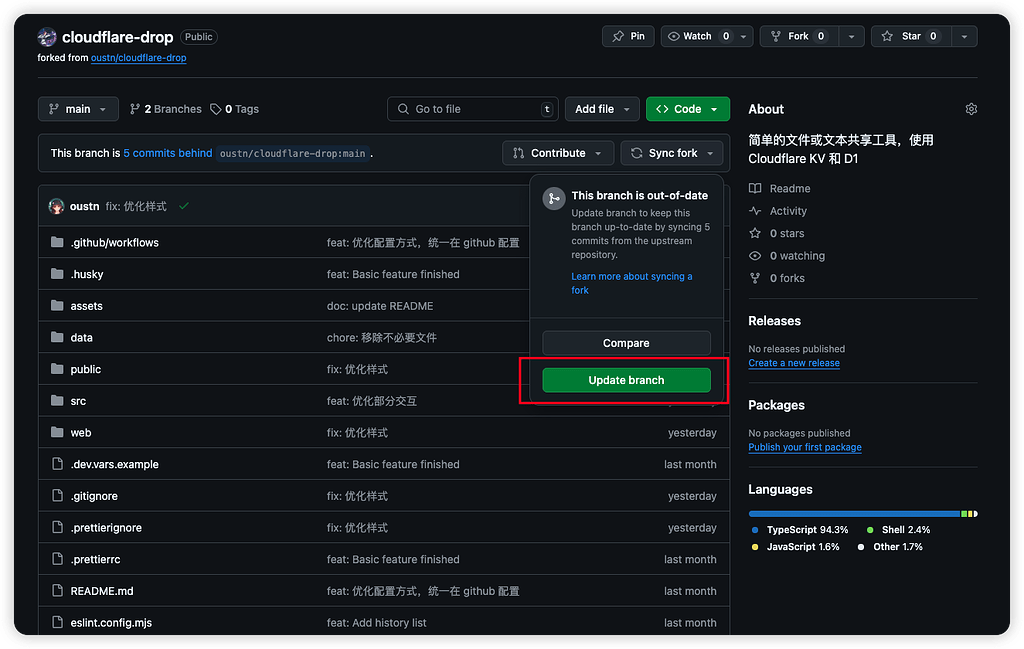Click the .prettierrc file icon
Viewport: 1024px width, 649px height.
[x=57, y=559]
